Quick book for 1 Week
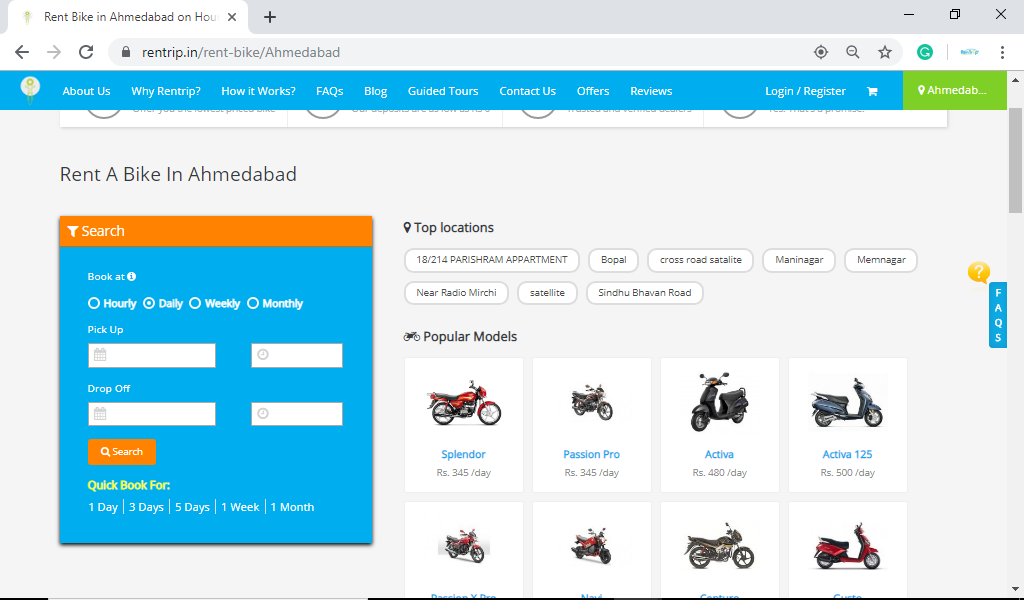 pos(240,507)
